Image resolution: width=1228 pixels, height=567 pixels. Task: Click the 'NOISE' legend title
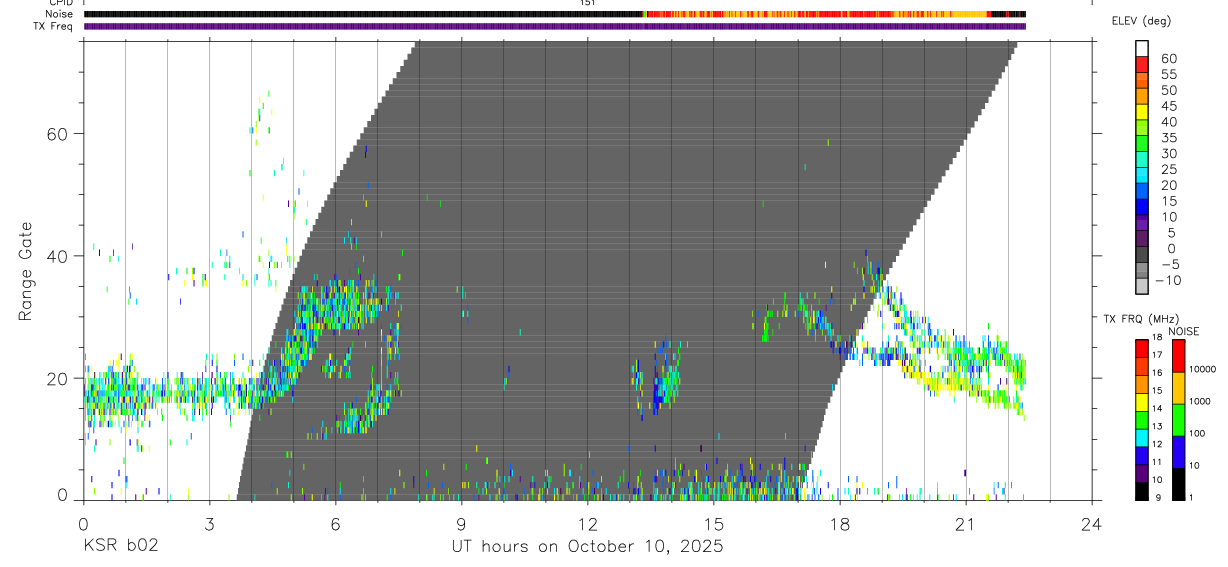click(x=1183, y=331)
